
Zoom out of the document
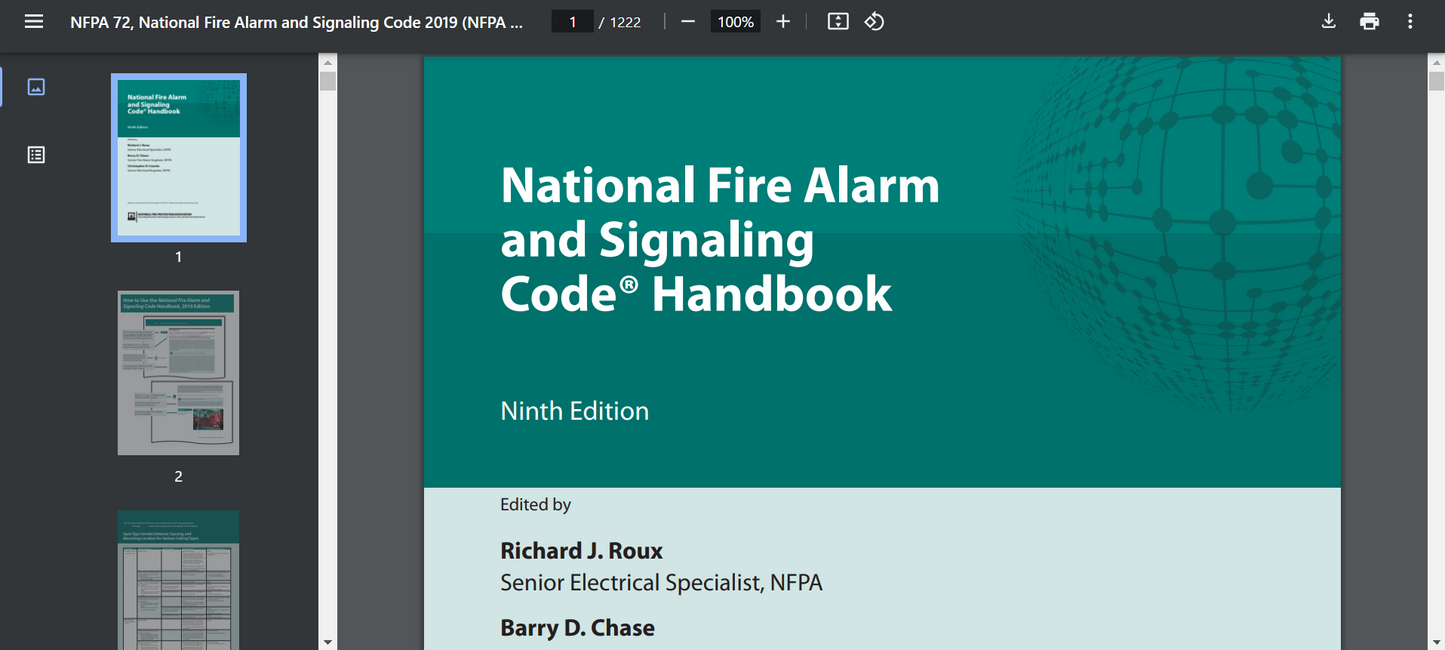tap(687, 20)
